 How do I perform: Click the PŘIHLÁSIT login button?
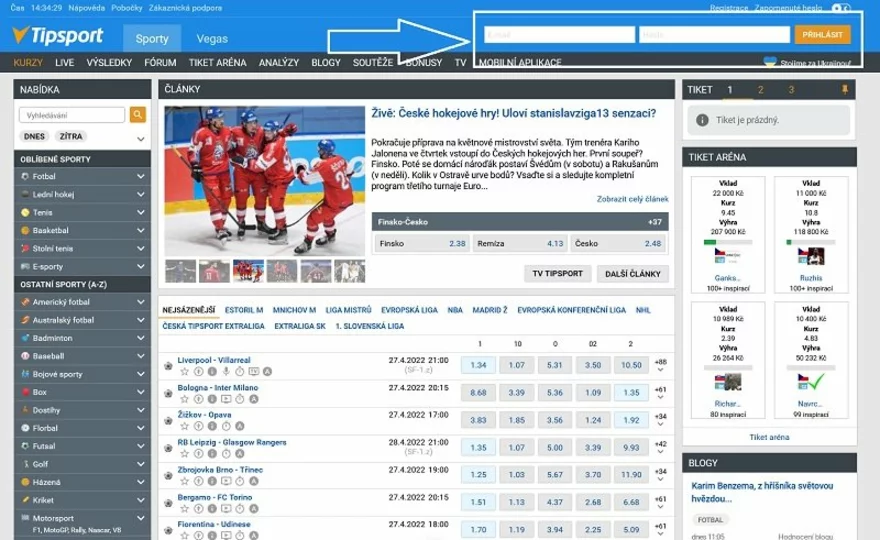822,34
